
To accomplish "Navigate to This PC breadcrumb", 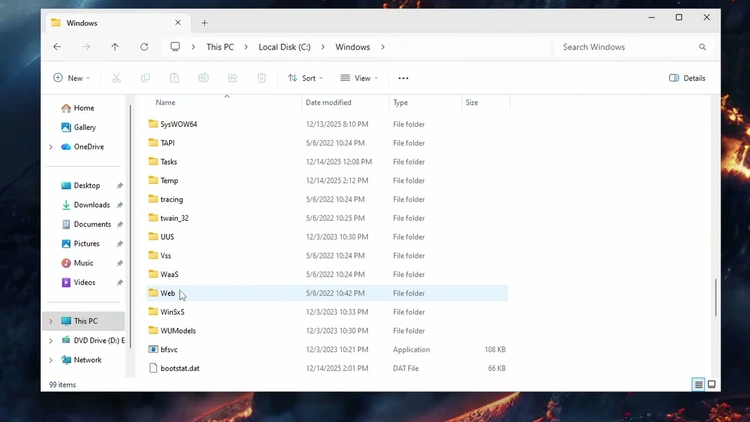I will coord(220,47).
